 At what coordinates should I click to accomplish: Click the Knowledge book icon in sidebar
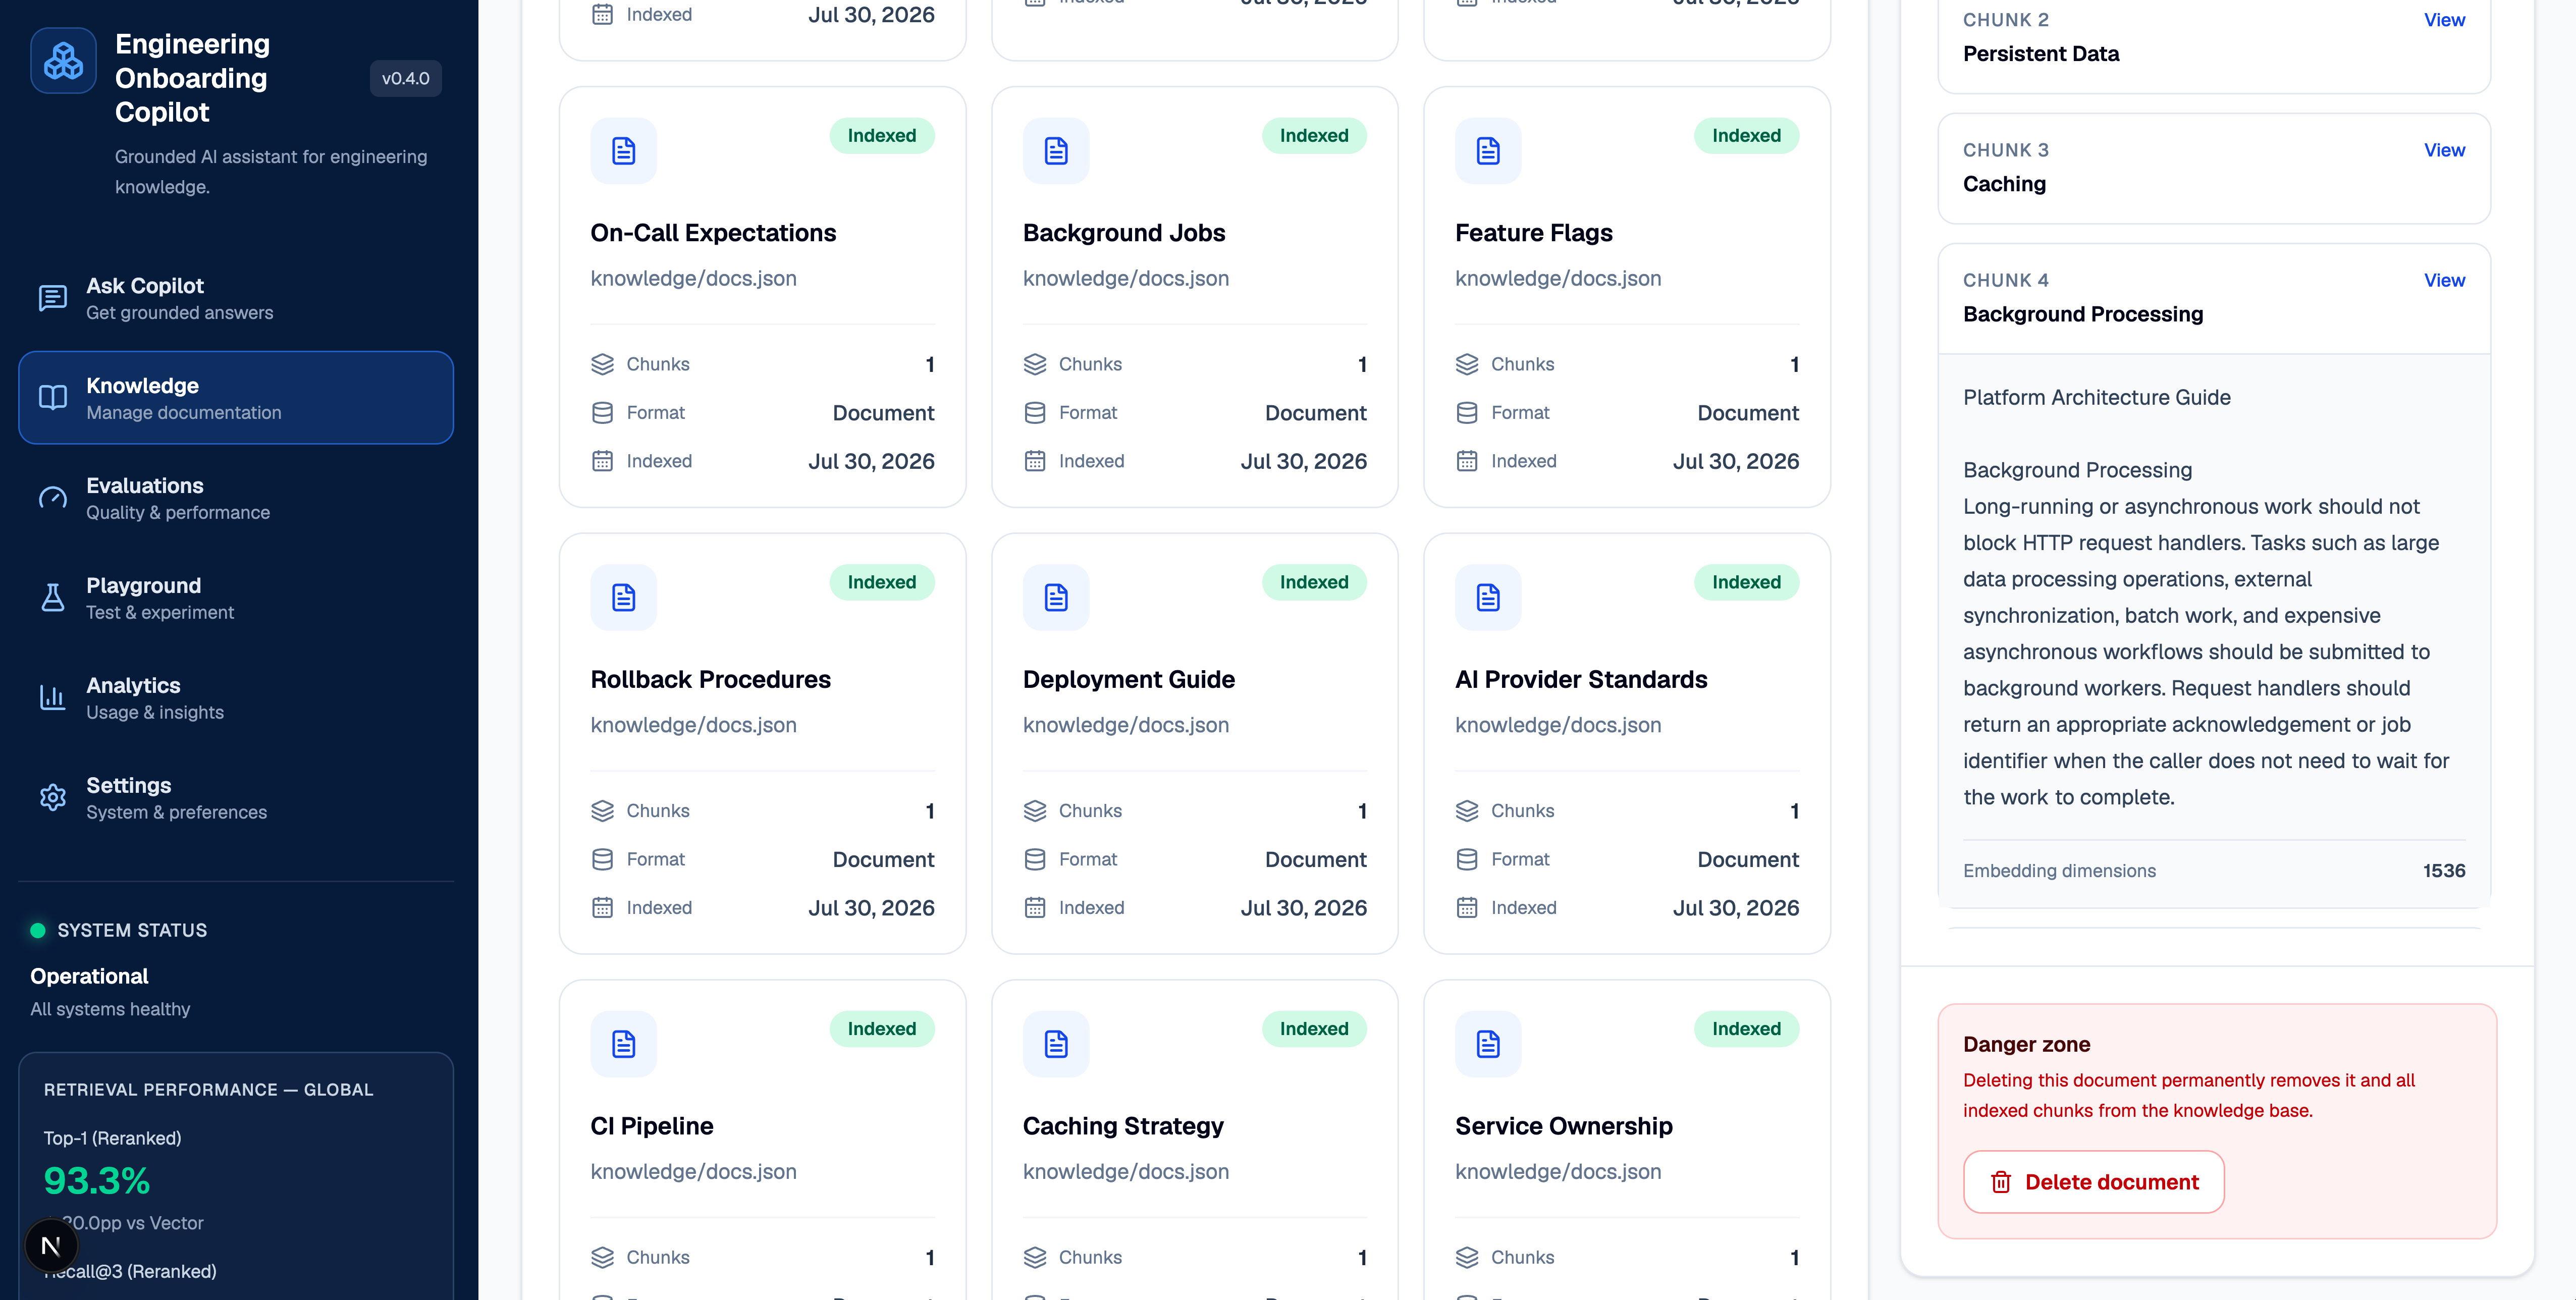pos(53,398)
